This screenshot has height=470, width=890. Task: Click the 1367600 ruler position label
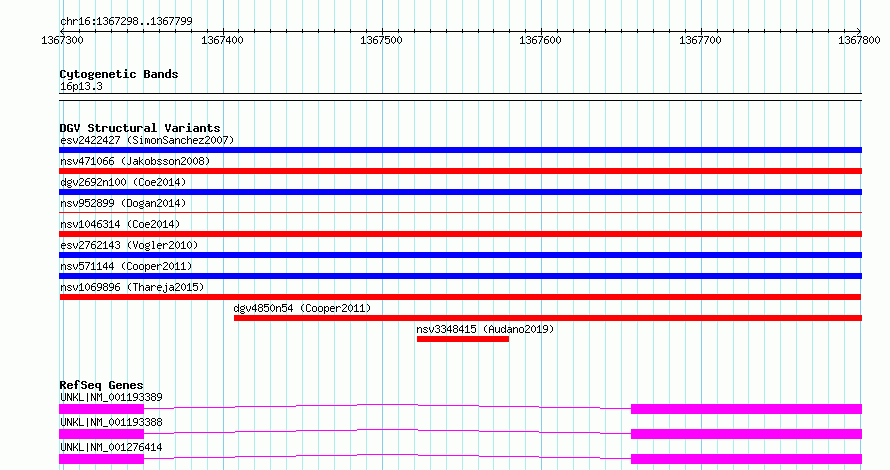540,40
